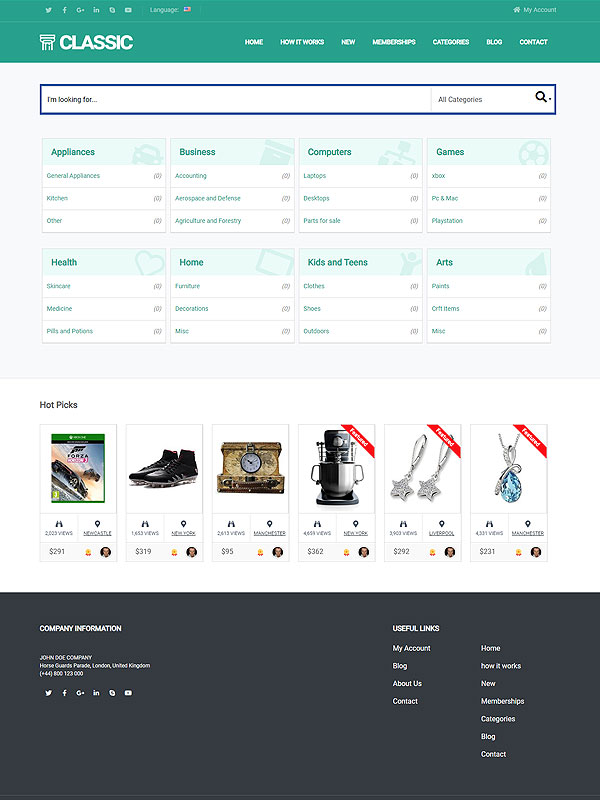
Task: Open the Playstation subcategory
Action: tap(447, 220)
